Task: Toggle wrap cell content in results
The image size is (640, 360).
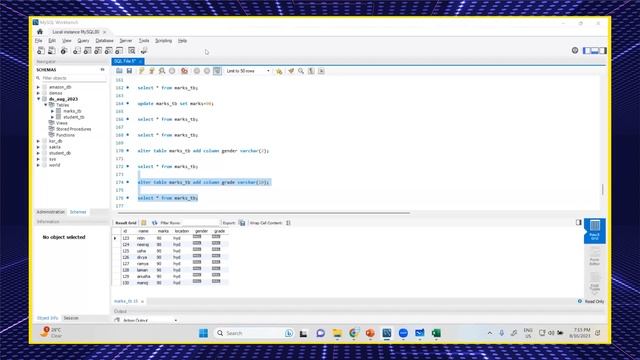Action: point(288,223)
